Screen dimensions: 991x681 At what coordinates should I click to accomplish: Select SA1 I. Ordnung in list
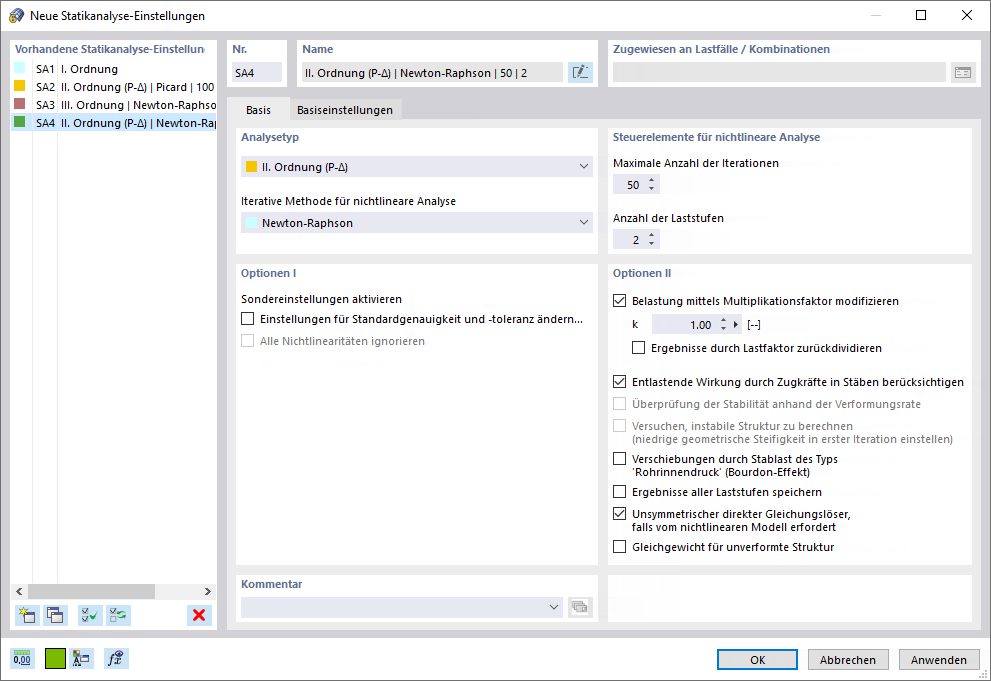[x=89, y=69]
